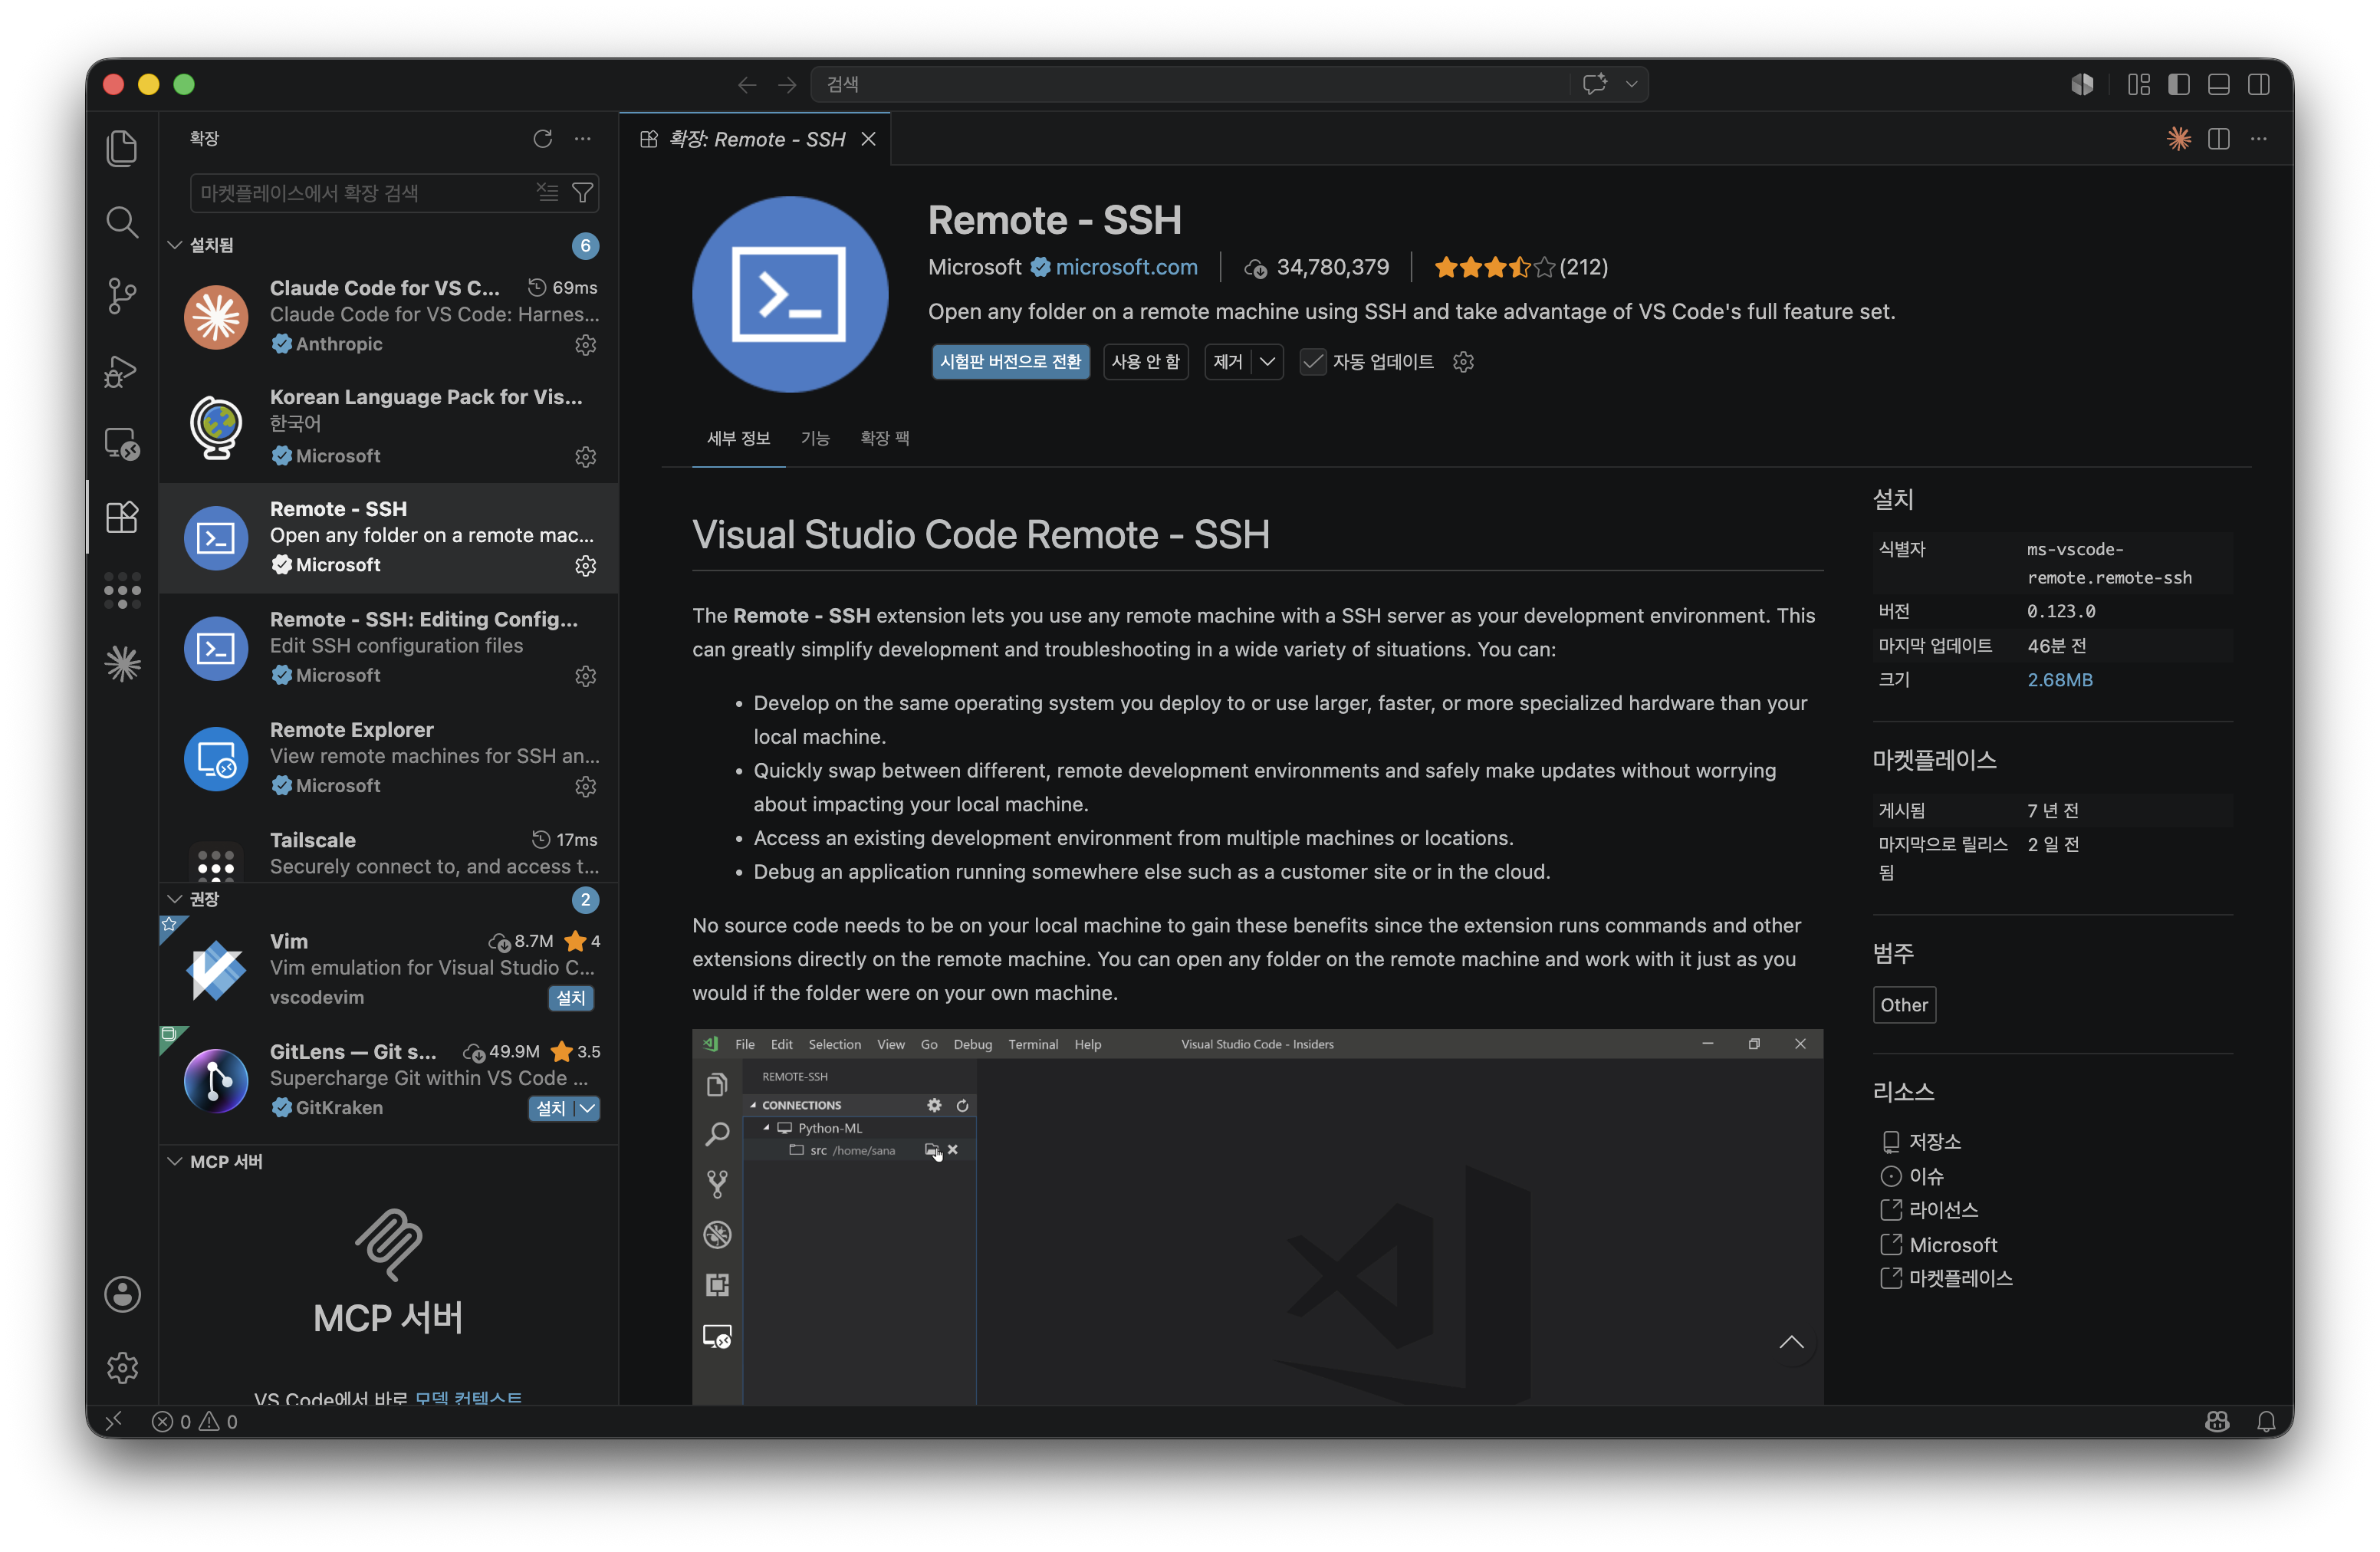The image size is (2380, 1552).
Task: Clear the extensions search results
Action: pos(547,192)
